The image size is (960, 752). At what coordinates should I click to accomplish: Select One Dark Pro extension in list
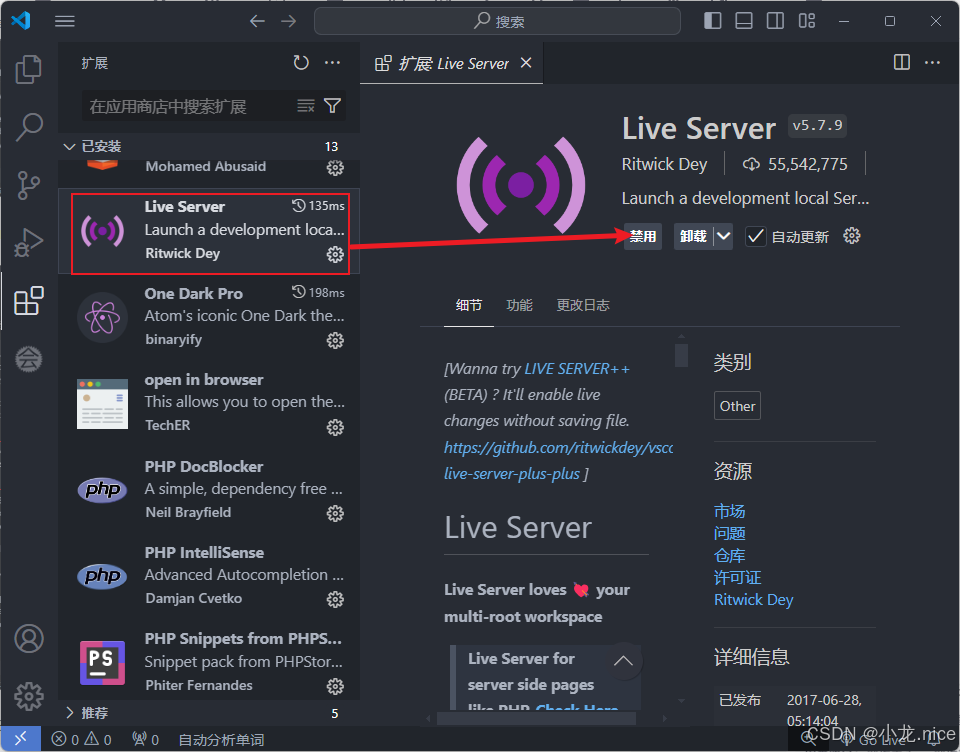tap(209, 317)
